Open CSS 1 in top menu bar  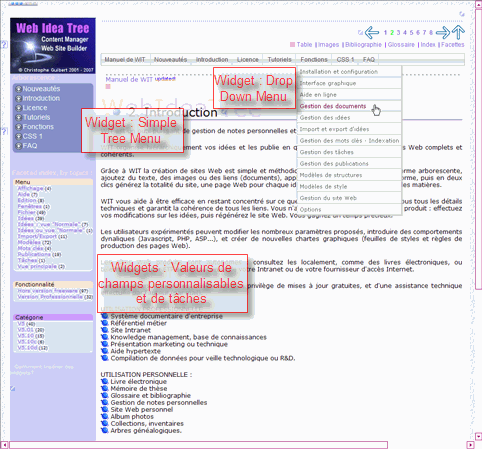click(x=345, y=59)
